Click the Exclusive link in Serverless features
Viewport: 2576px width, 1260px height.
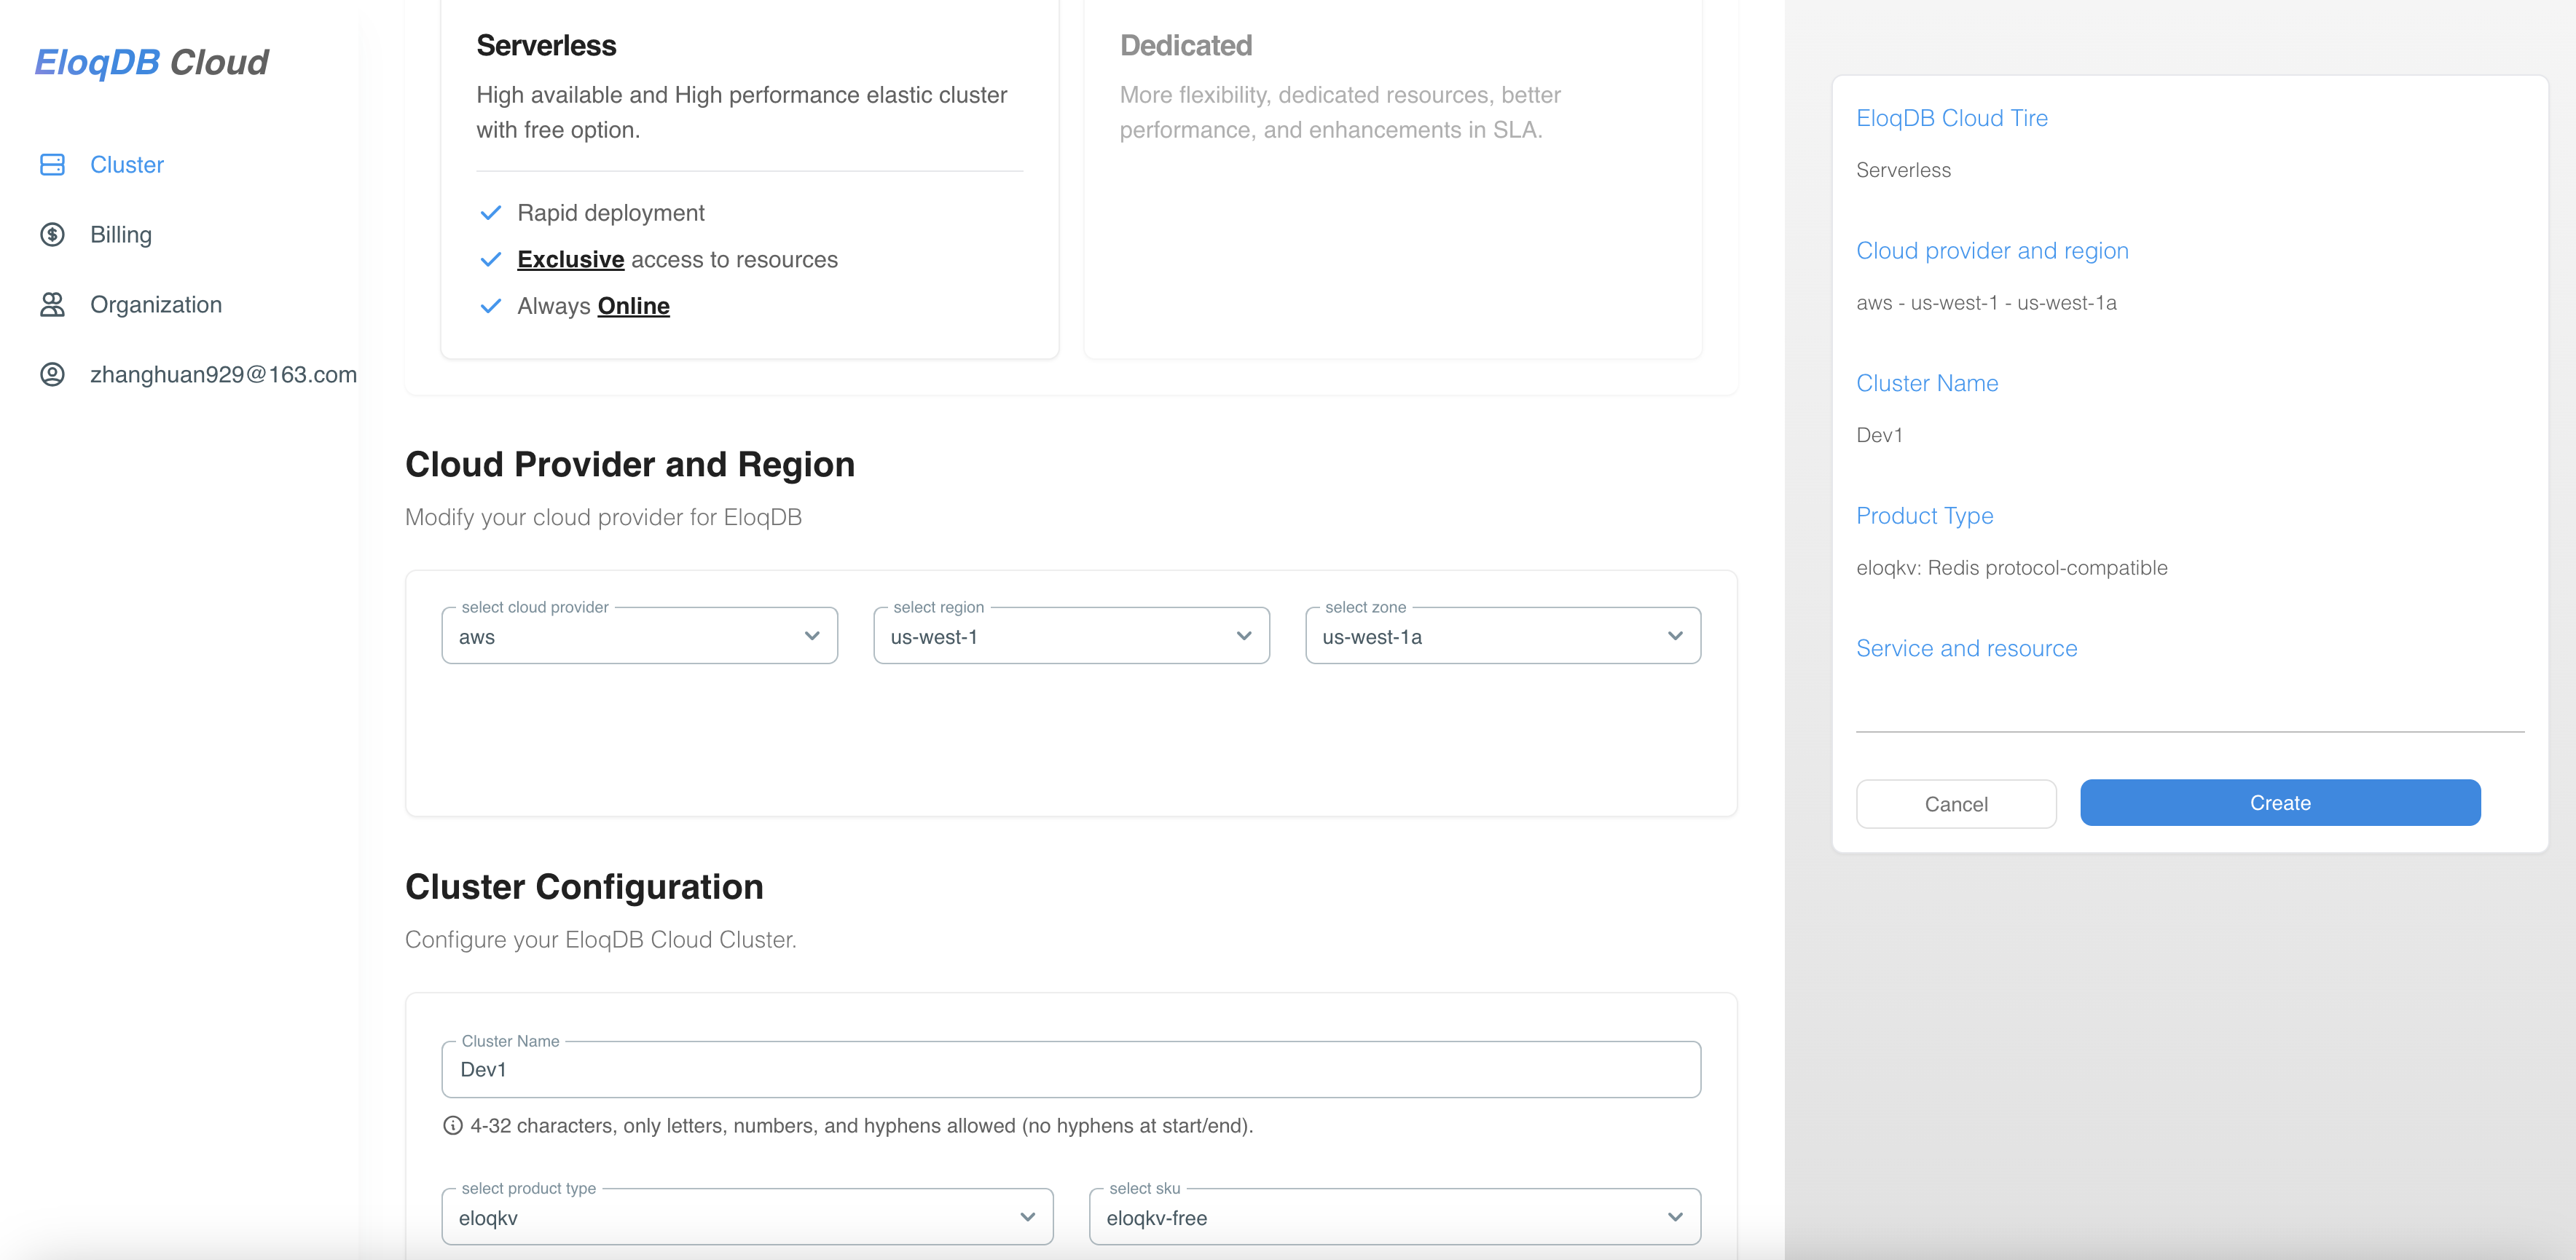570,259
